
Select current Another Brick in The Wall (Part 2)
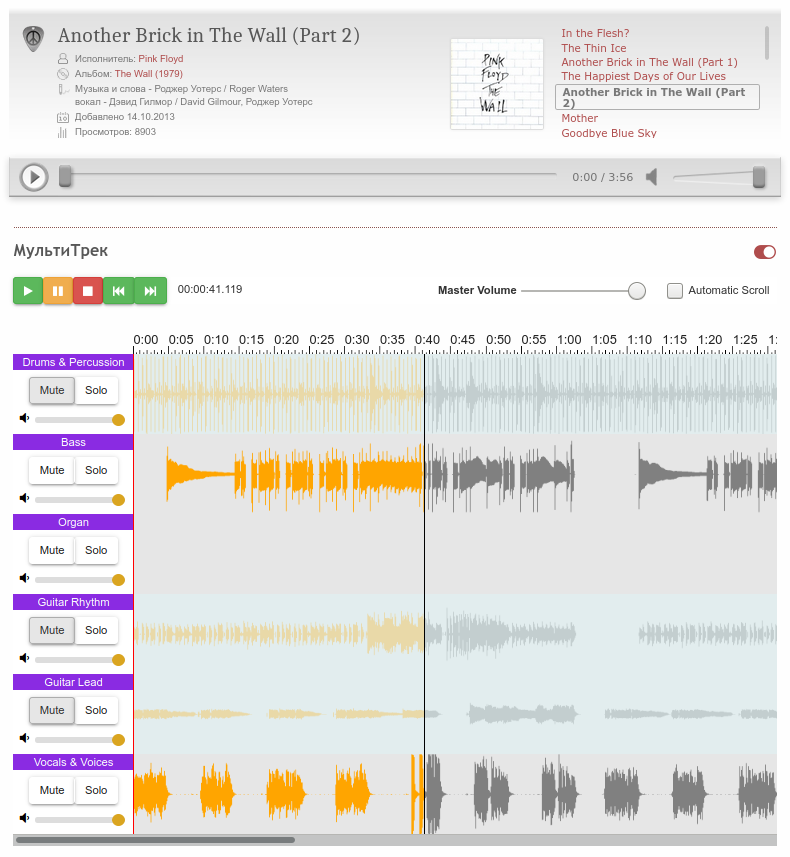click(x=657, y=97)
